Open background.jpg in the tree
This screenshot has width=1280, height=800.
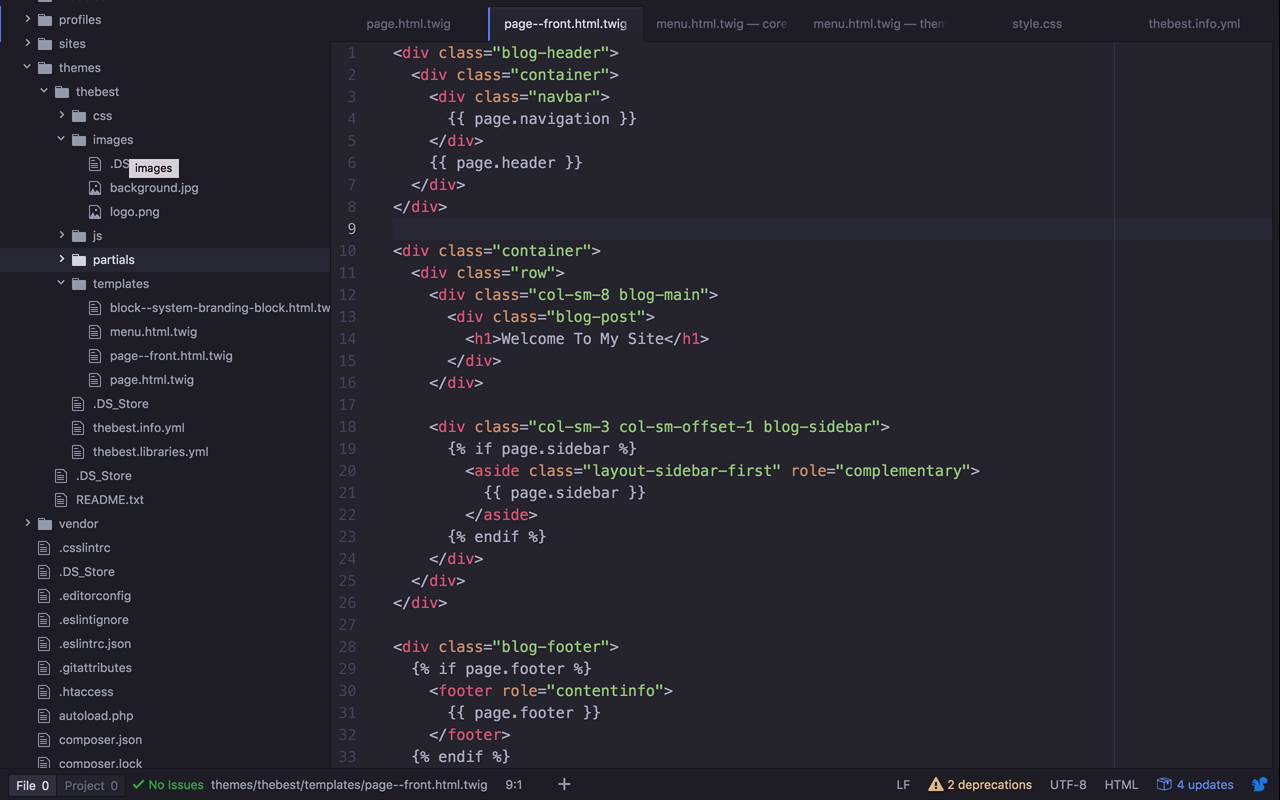point(154,187)
